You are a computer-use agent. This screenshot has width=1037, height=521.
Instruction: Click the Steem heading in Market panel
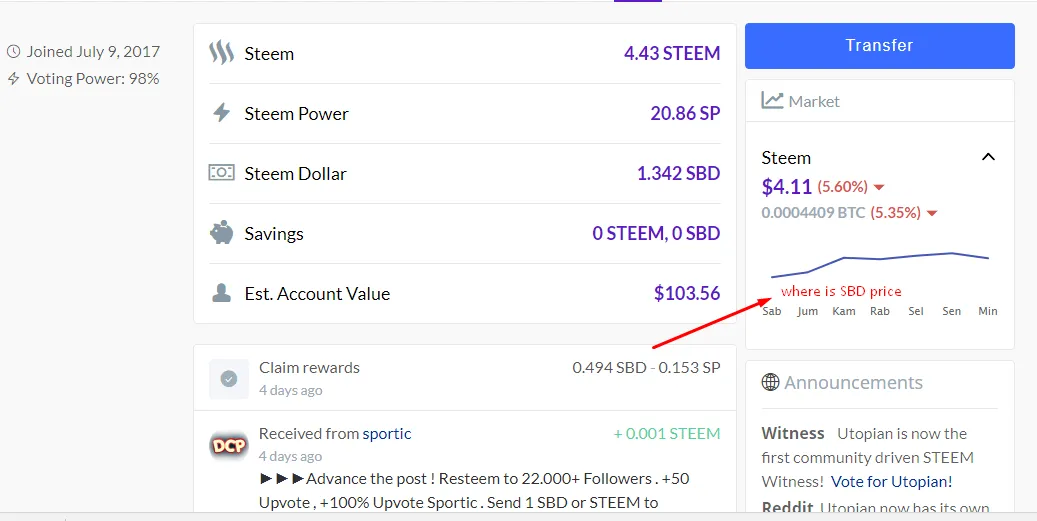pyautogui.click(x=786, y=158)
